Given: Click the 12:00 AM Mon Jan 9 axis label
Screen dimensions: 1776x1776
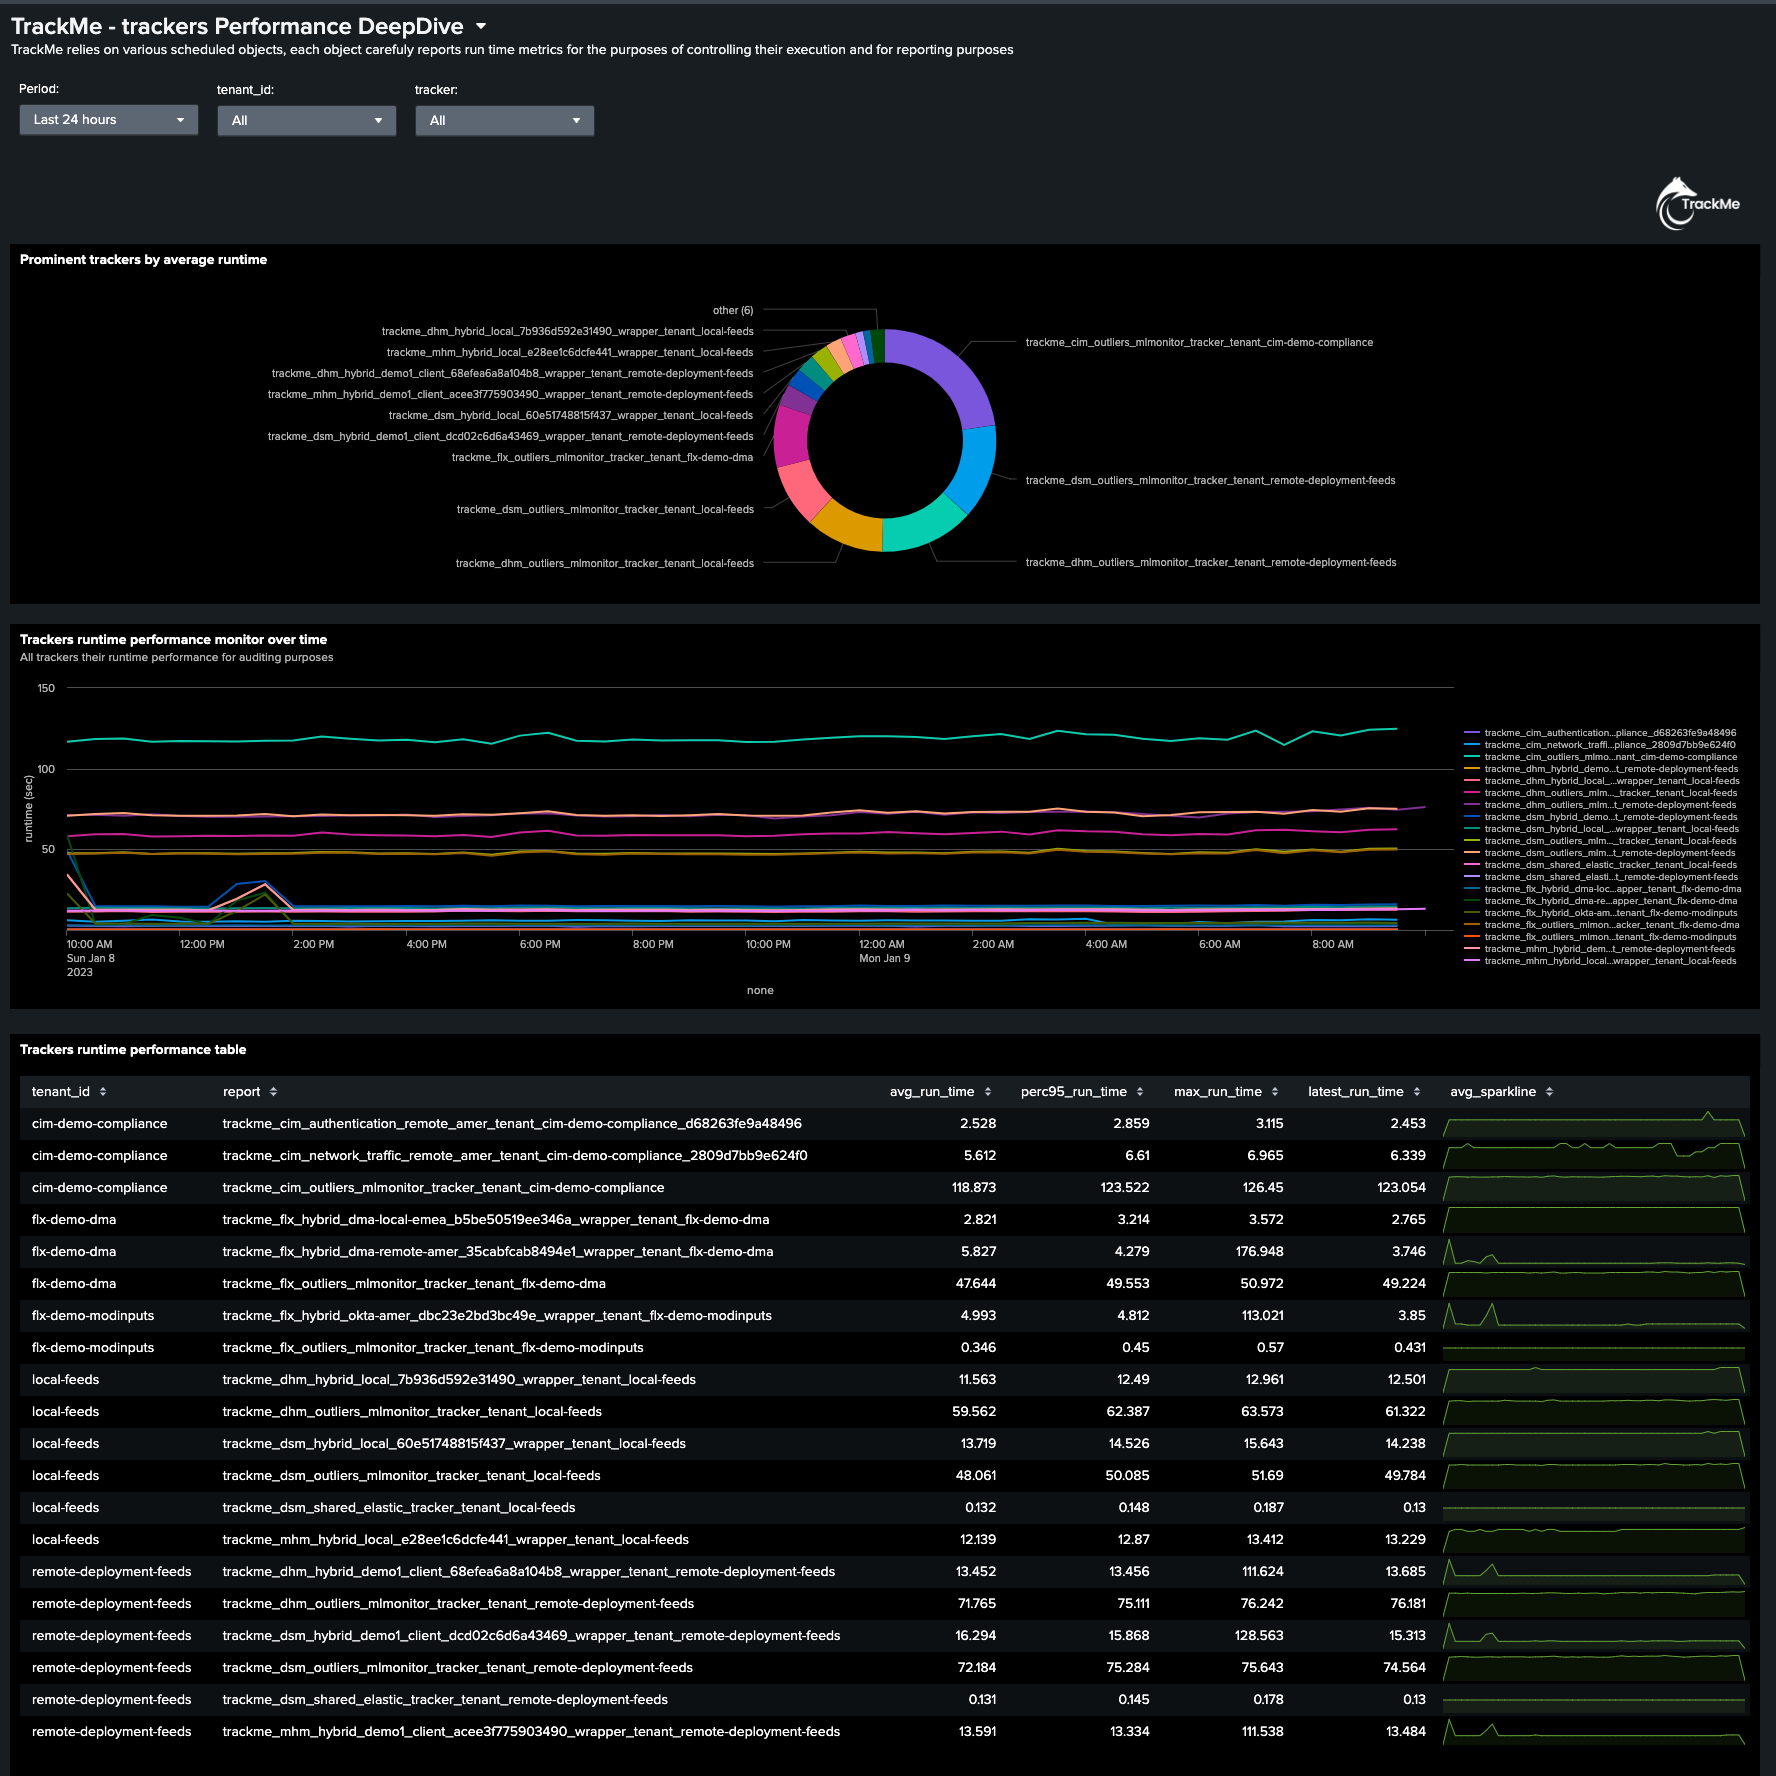Looking at the screenshot, I should 885,951.
